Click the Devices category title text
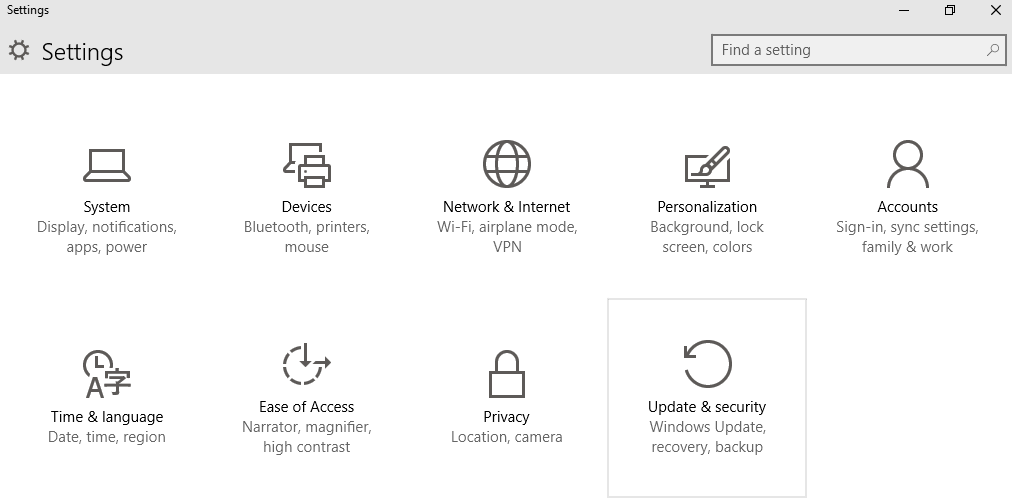Screen dimensions: 1012x503 click(307, 207)
